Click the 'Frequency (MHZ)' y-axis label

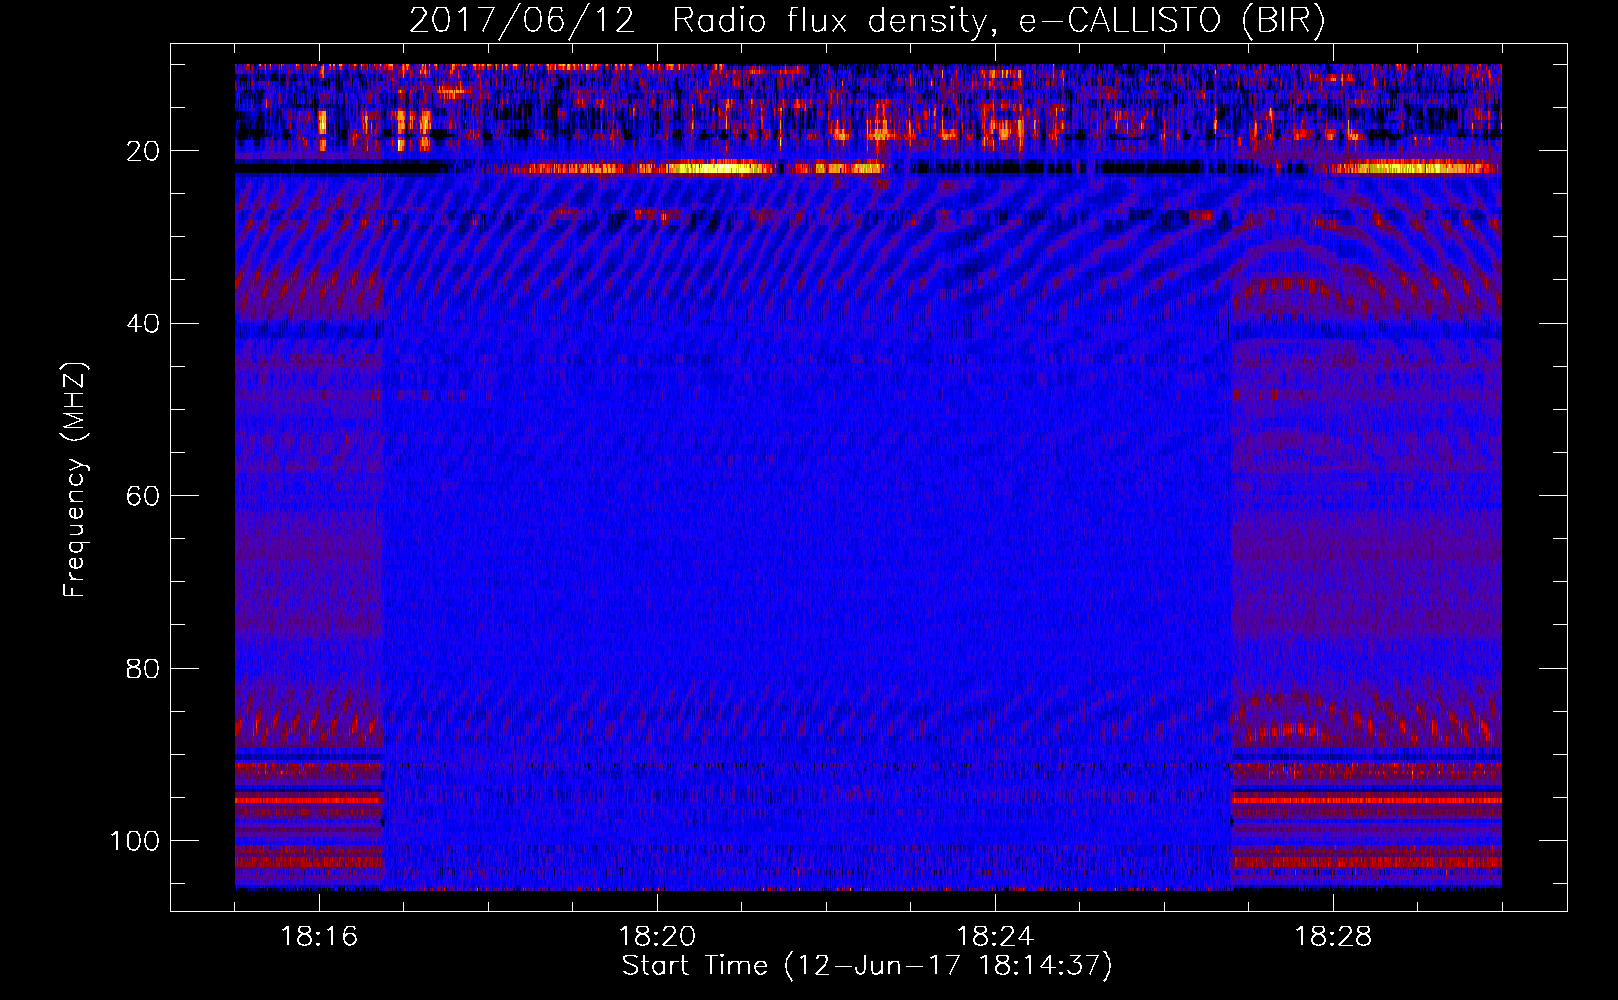click(75, 479)
